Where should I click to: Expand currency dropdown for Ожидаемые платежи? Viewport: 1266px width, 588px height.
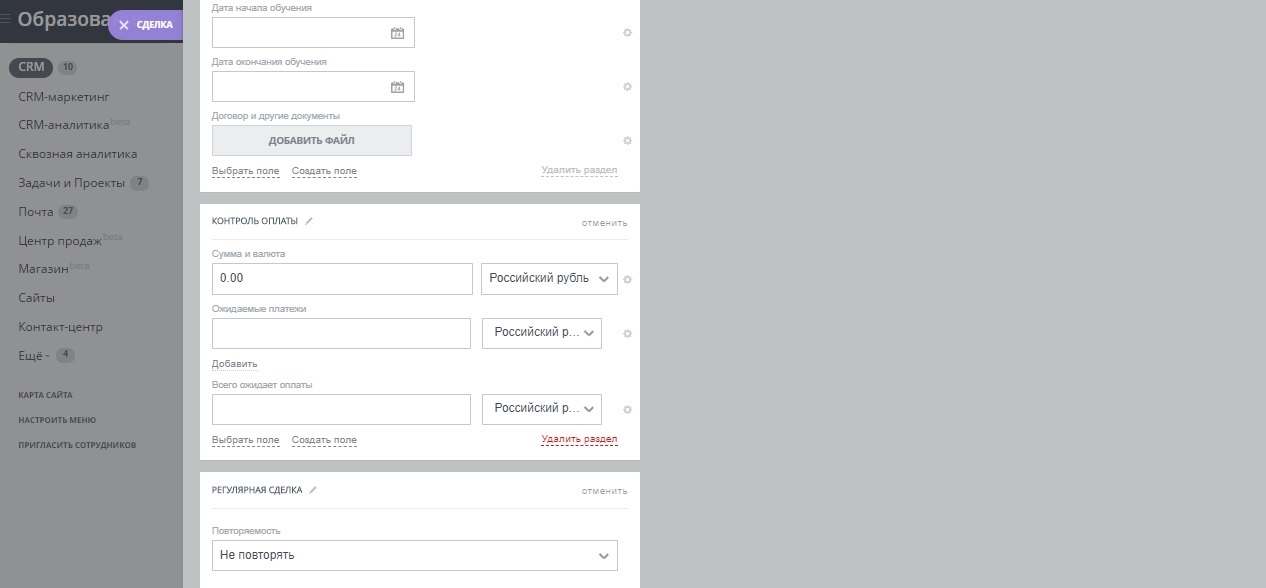542,333
